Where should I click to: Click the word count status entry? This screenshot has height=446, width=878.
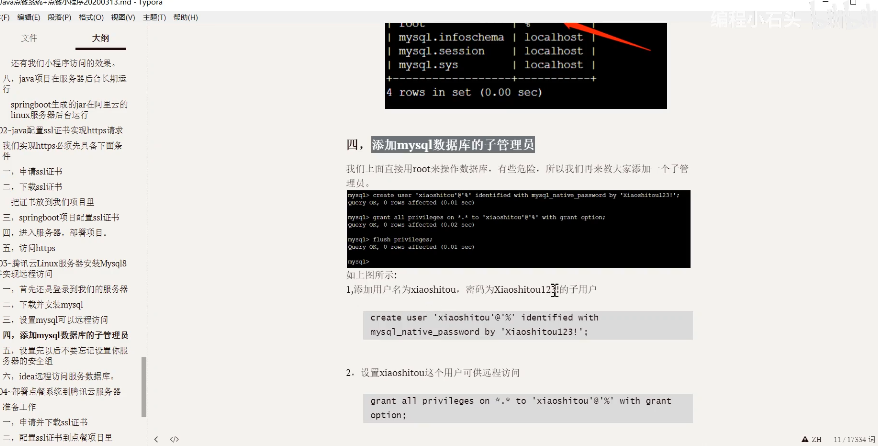pyautogui.click(x=854, y=439)
